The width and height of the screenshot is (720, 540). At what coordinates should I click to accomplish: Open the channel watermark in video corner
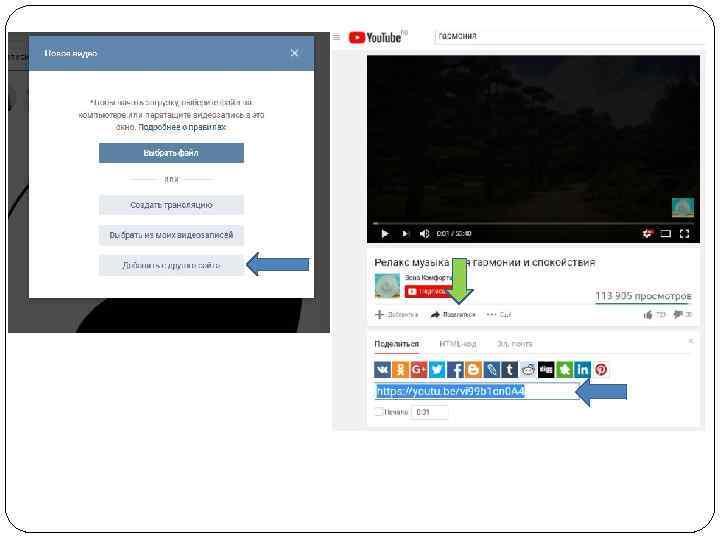683,208
